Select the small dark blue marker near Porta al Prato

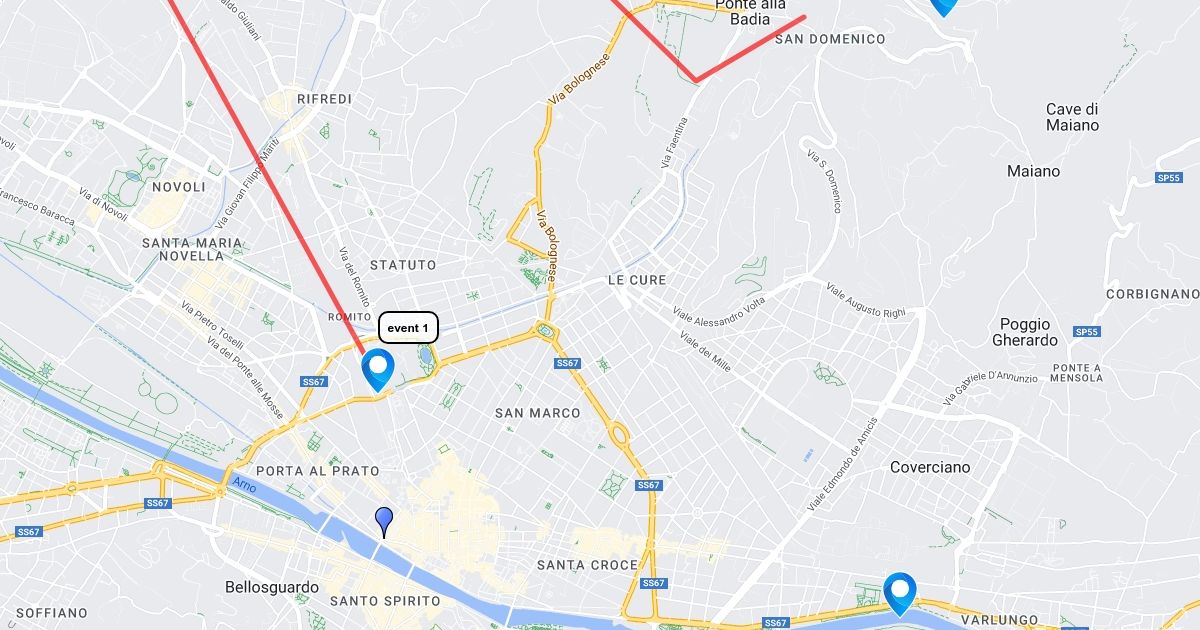click(384, 522)
